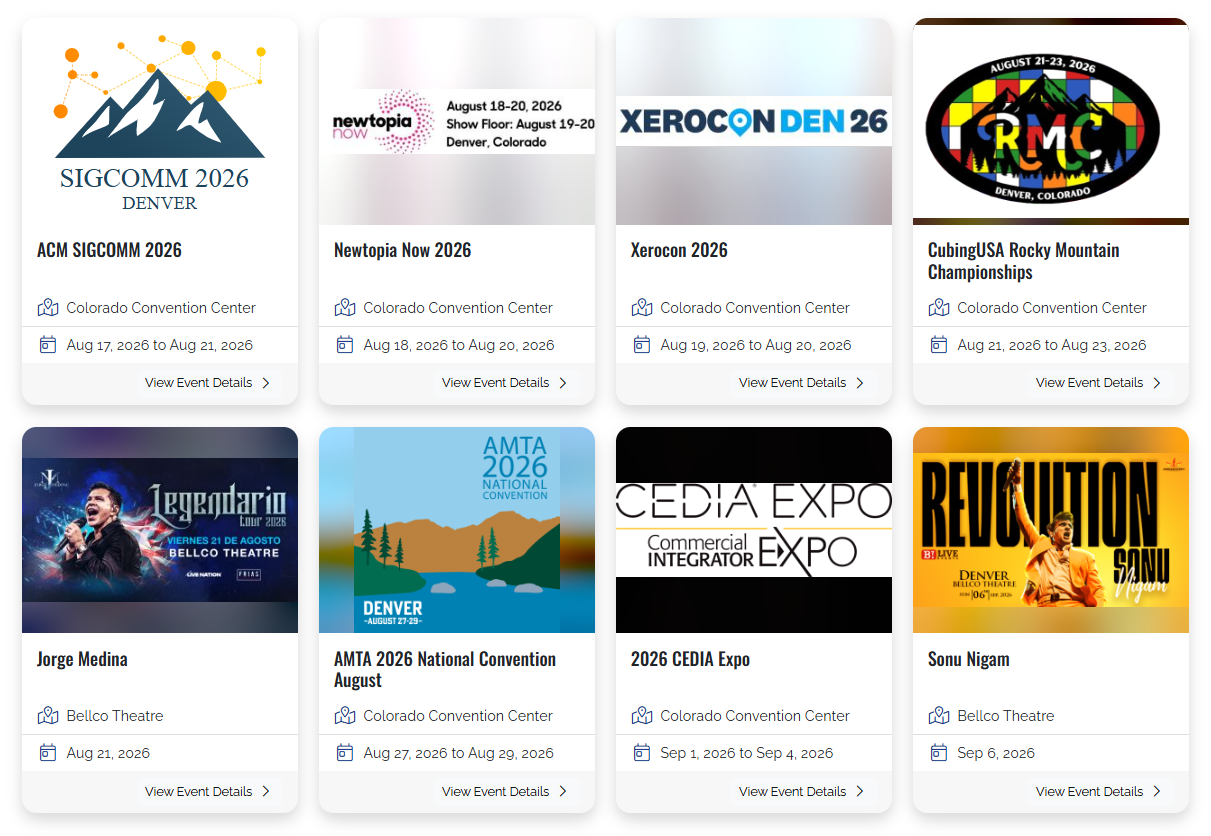This screenshot has width=1211, height=836.
Task: Click the calendar icon beside Aug 18, 2026 to Aug 20, 2026
Action: click(345, 345)
